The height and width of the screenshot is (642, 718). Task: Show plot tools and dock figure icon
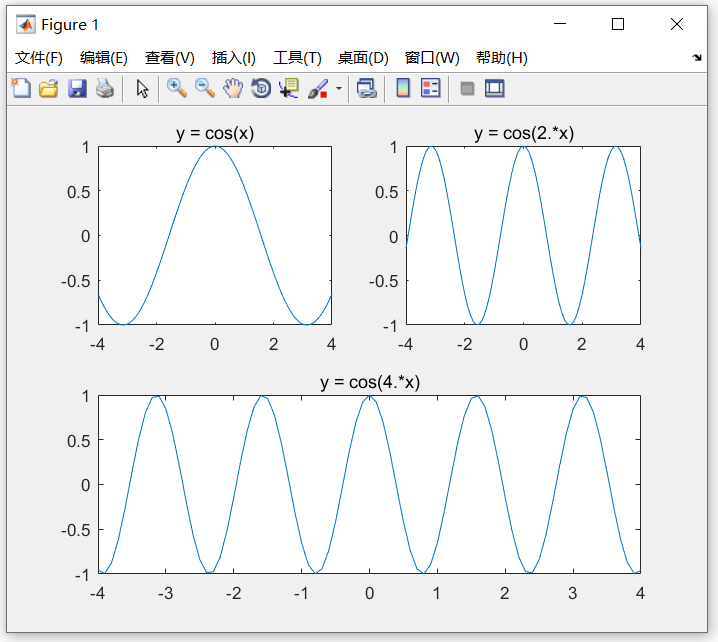click(x=495, y=88)
